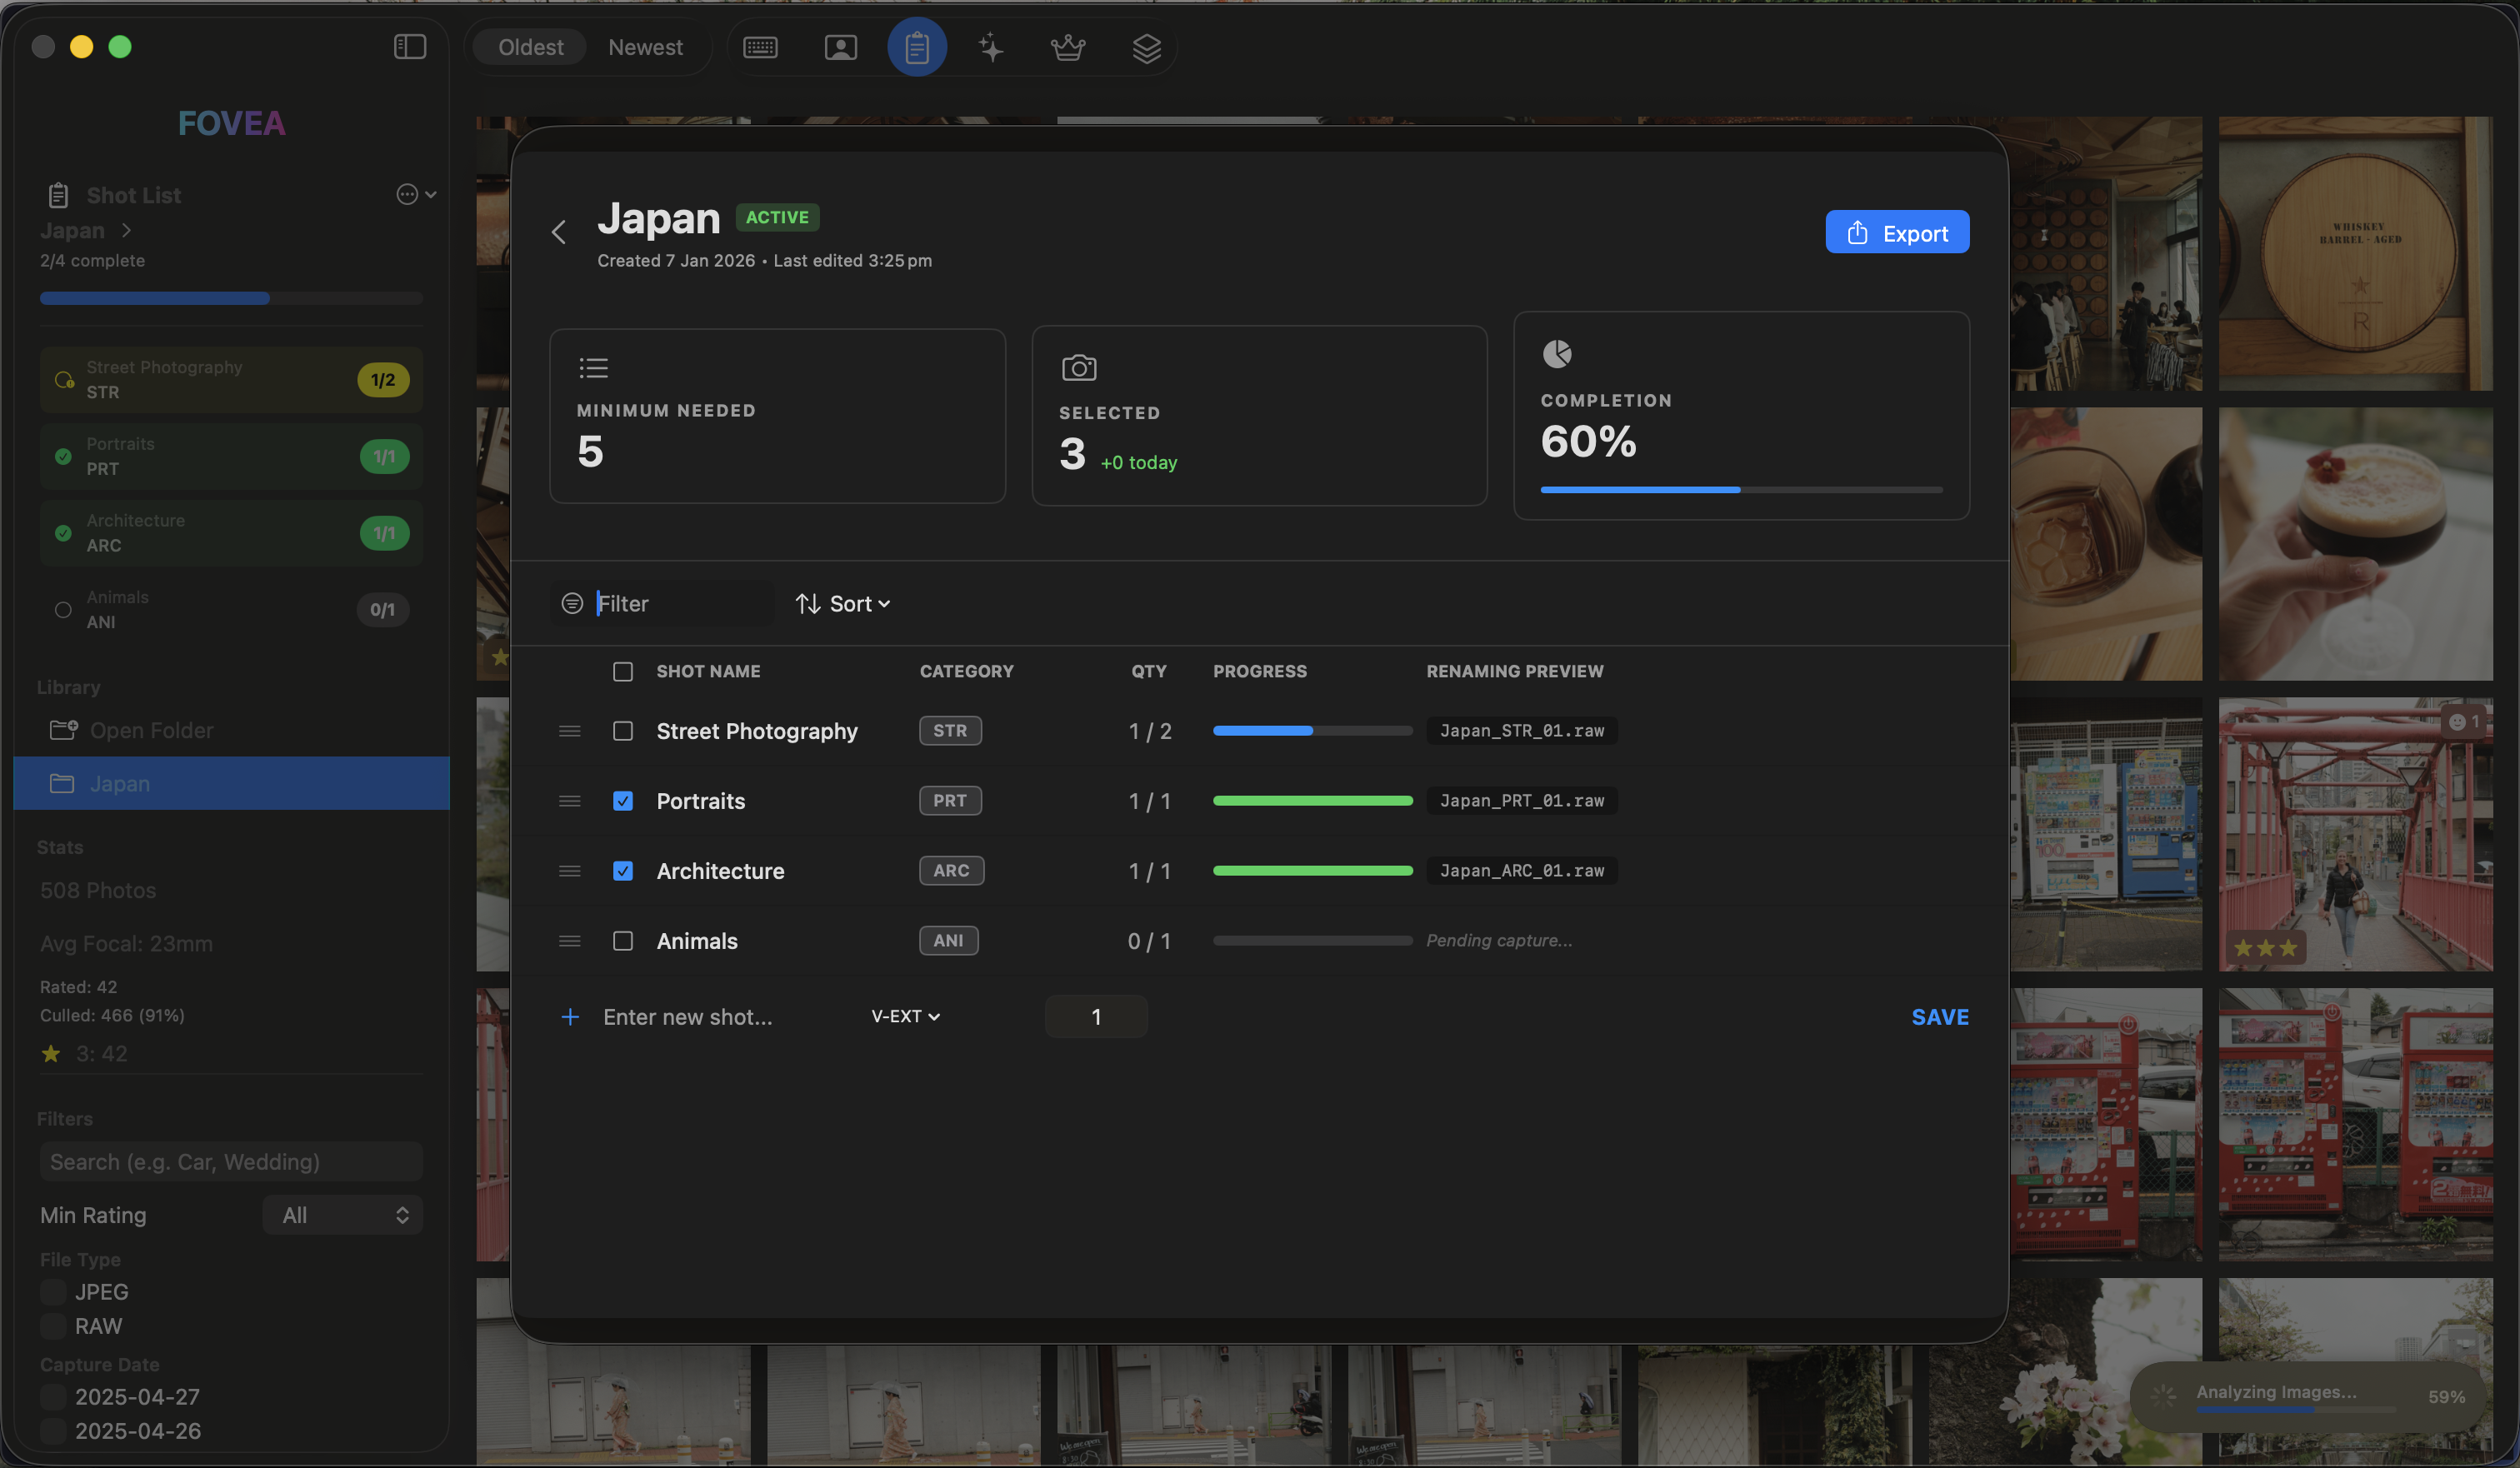The height and width of the screenshot is (1468, 2520).
Task: Click the Enter new shot input field
Action: [687, 1016]
